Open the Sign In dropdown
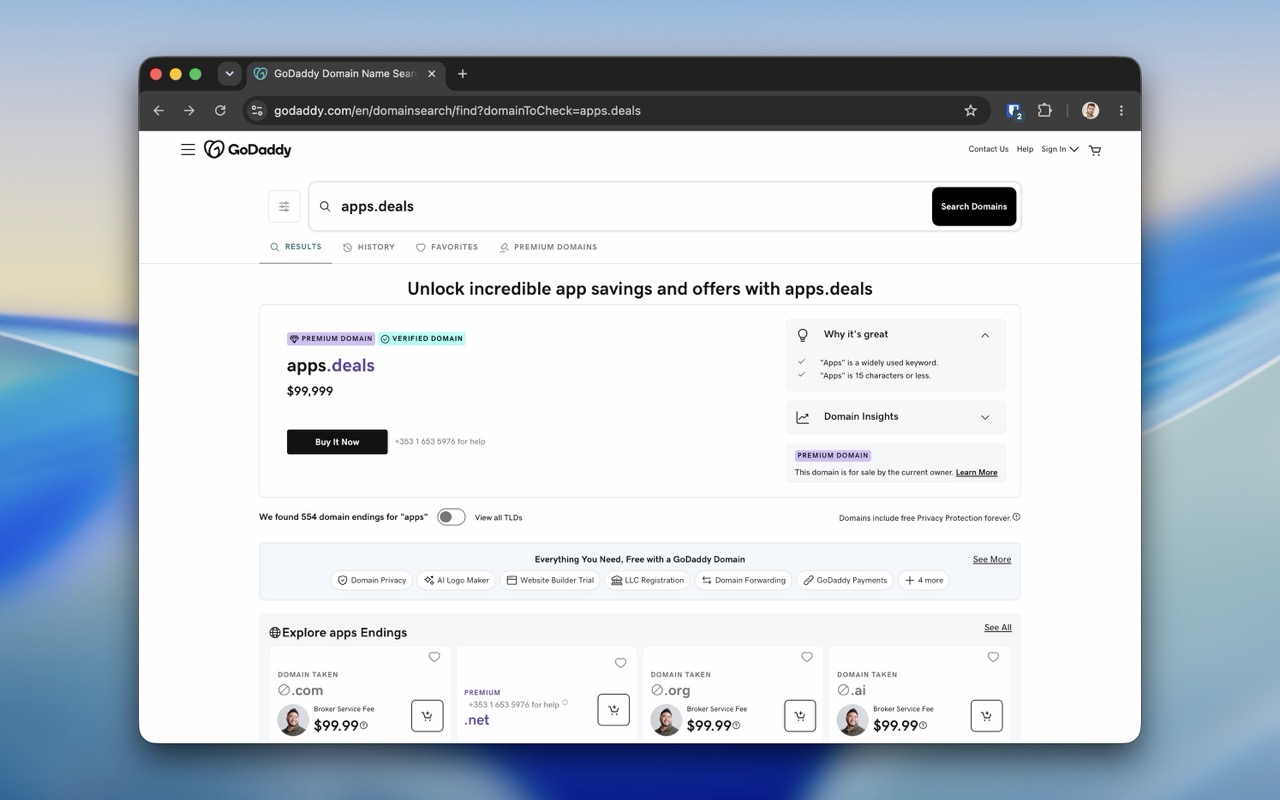This screenshot has width=1280, height=800. [1059, 150]
